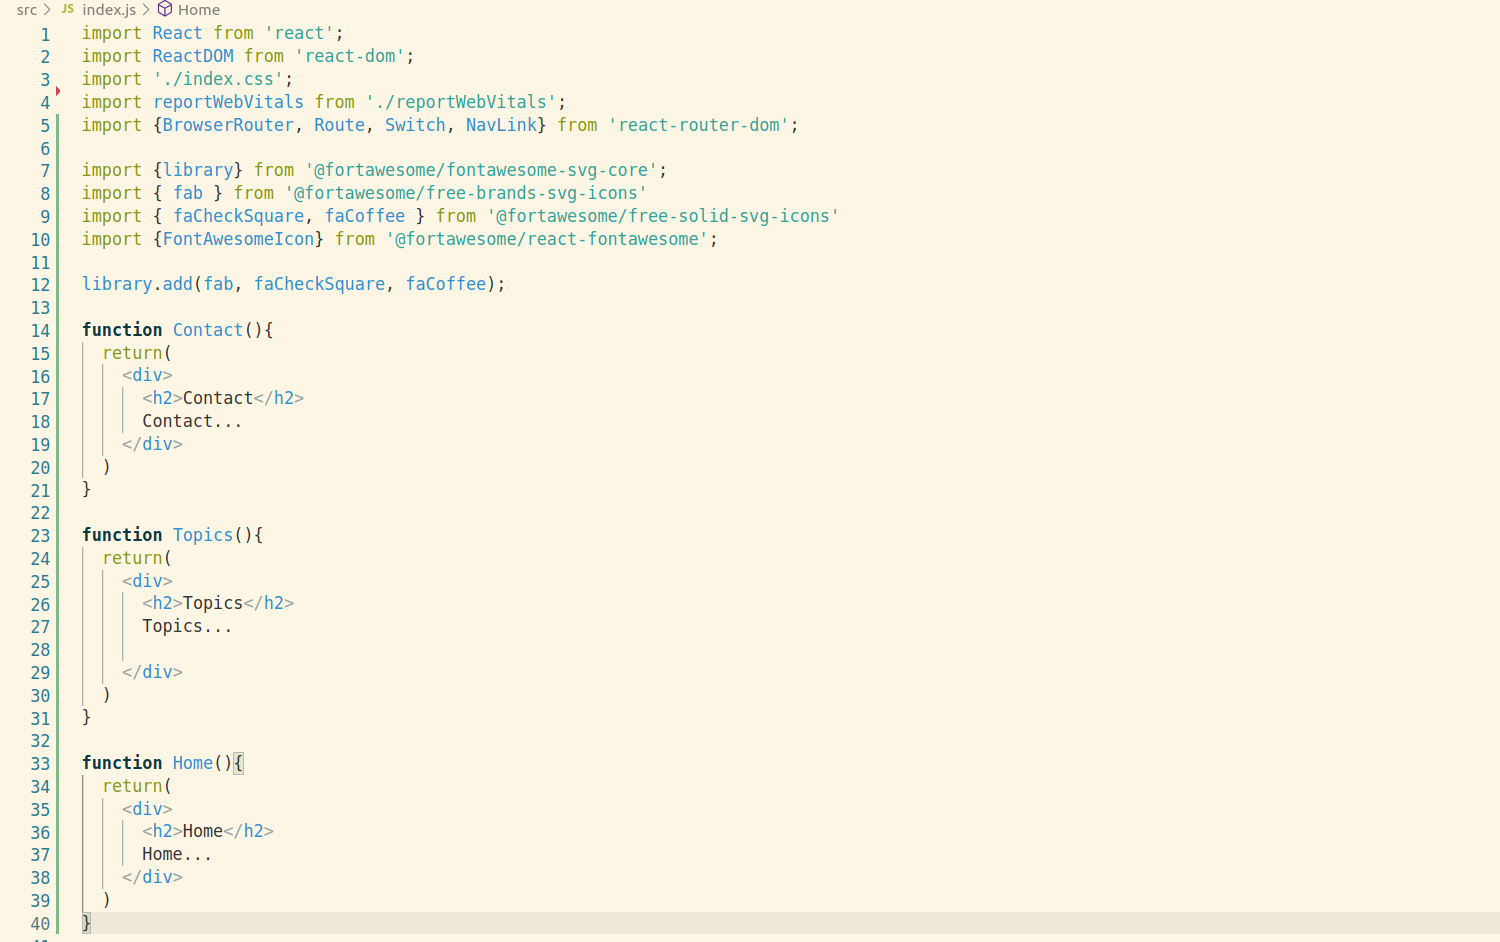Open the index.js breadcrumb item

coord(109,10)
